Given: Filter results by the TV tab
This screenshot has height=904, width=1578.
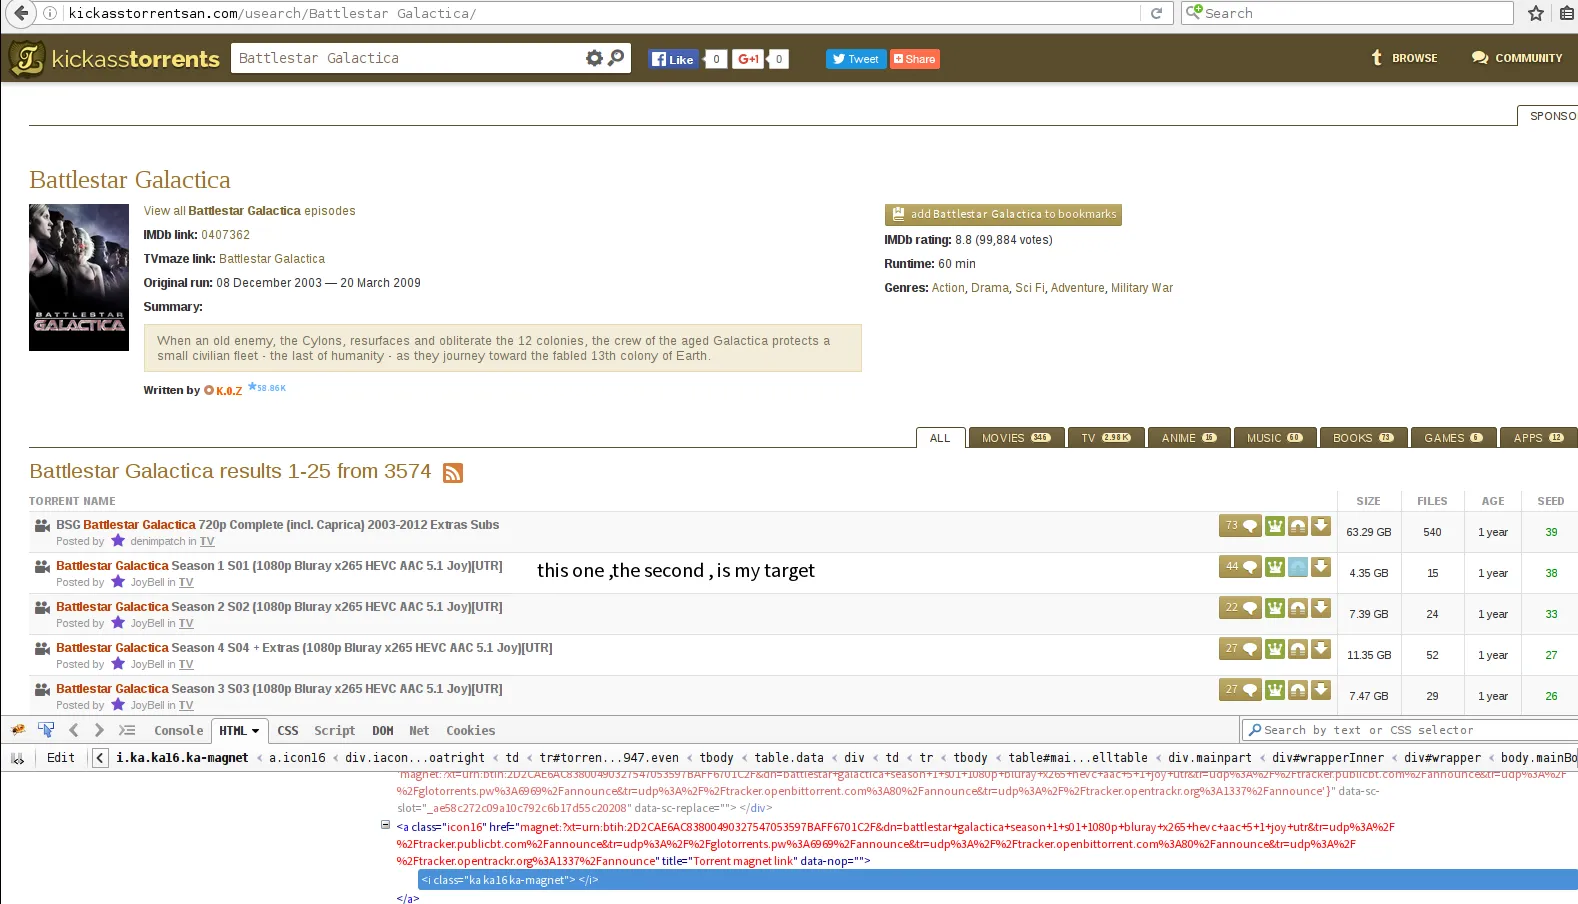Looking at the screenshot, I should click(1105, 438).
